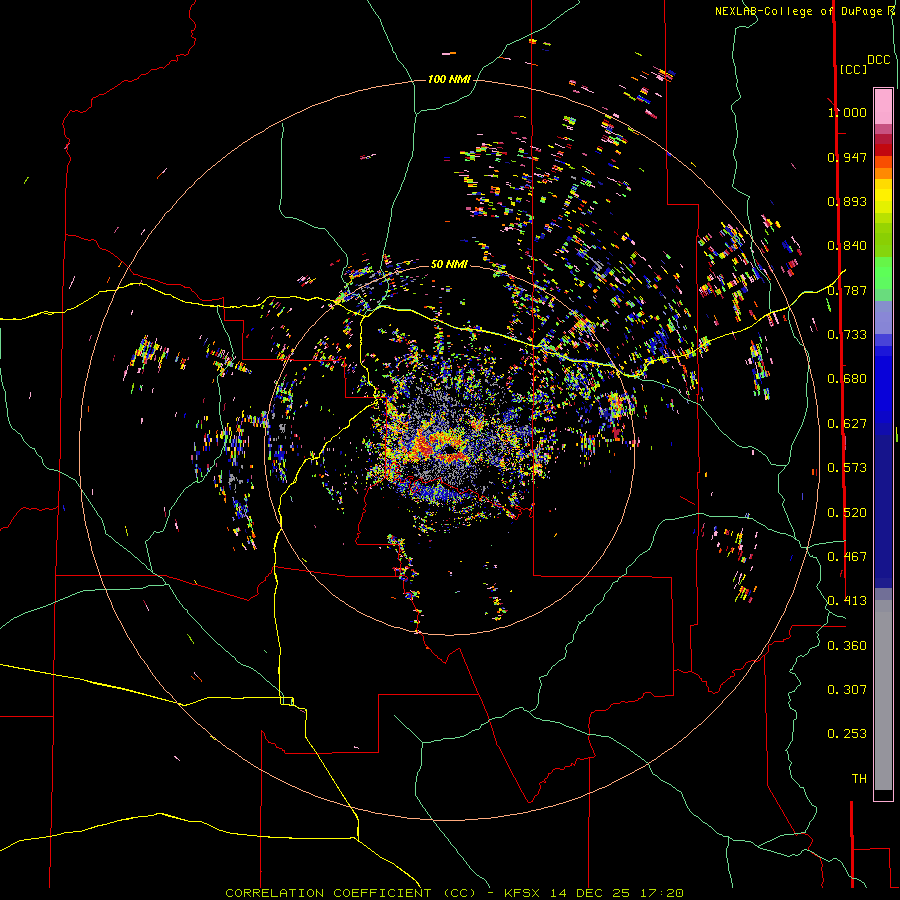The image size is (900, 900).
Task: Click the DCC label above the color scale
Action: pos(878,60)
